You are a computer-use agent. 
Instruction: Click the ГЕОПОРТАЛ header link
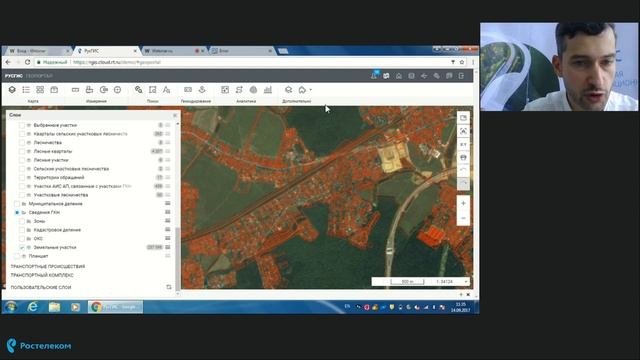point(39,76)
